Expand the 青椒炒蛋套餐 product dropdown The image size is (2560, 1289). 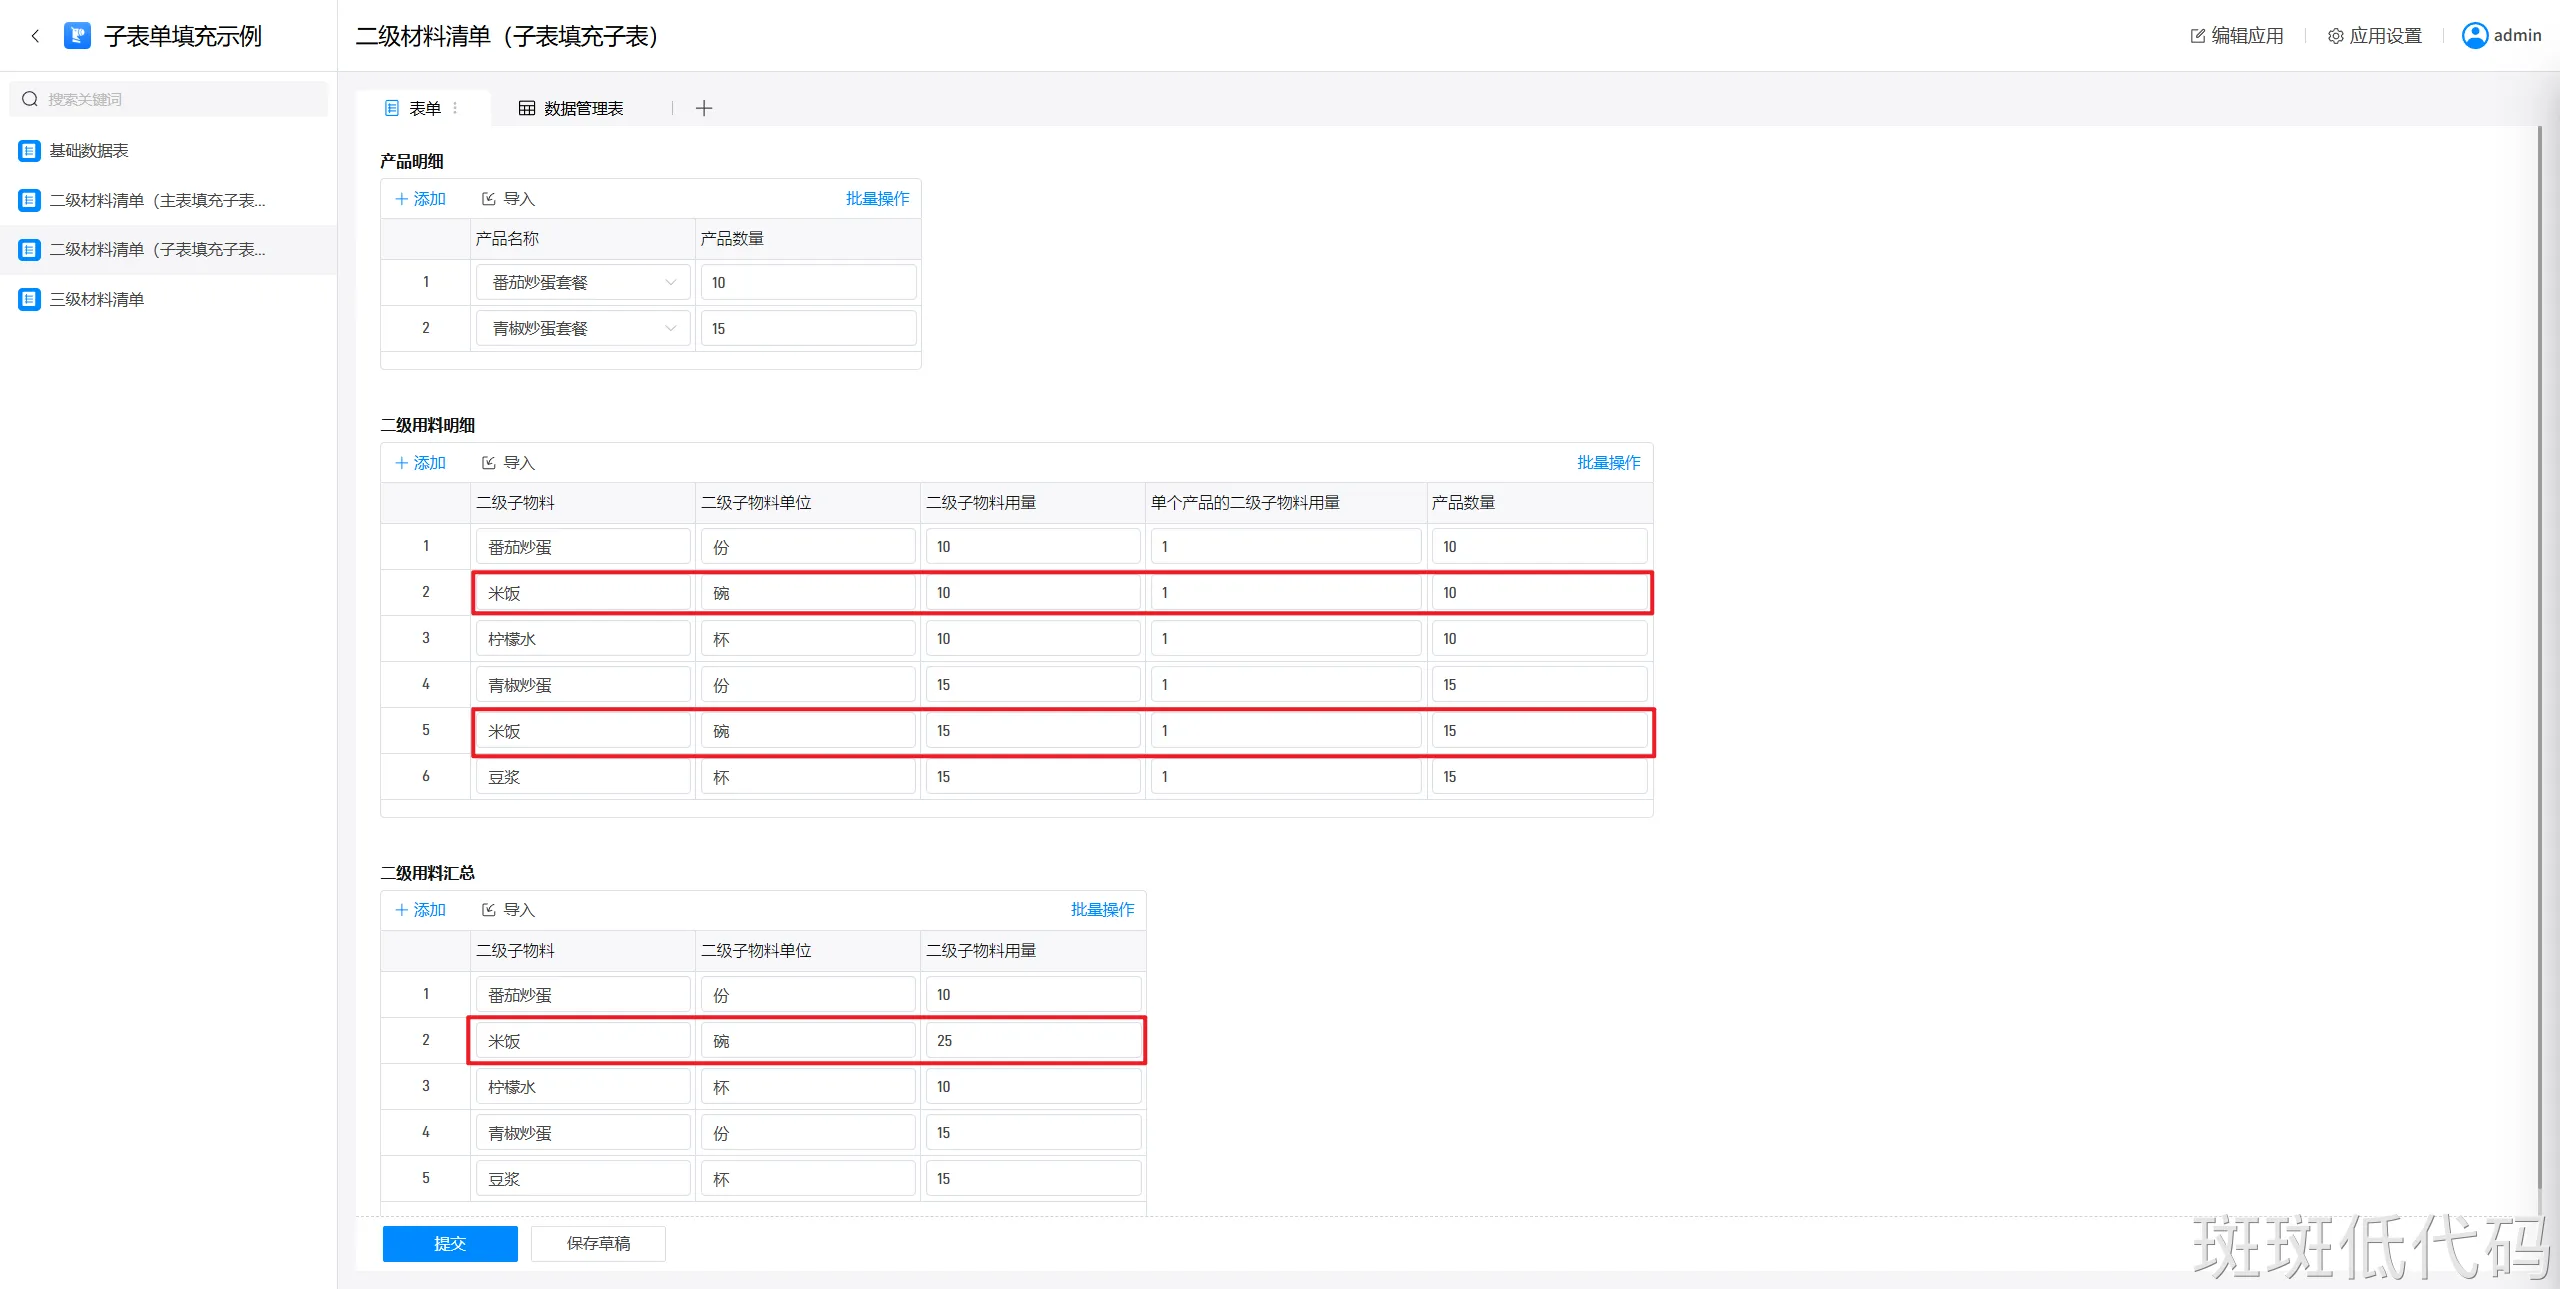pos(671,329)
